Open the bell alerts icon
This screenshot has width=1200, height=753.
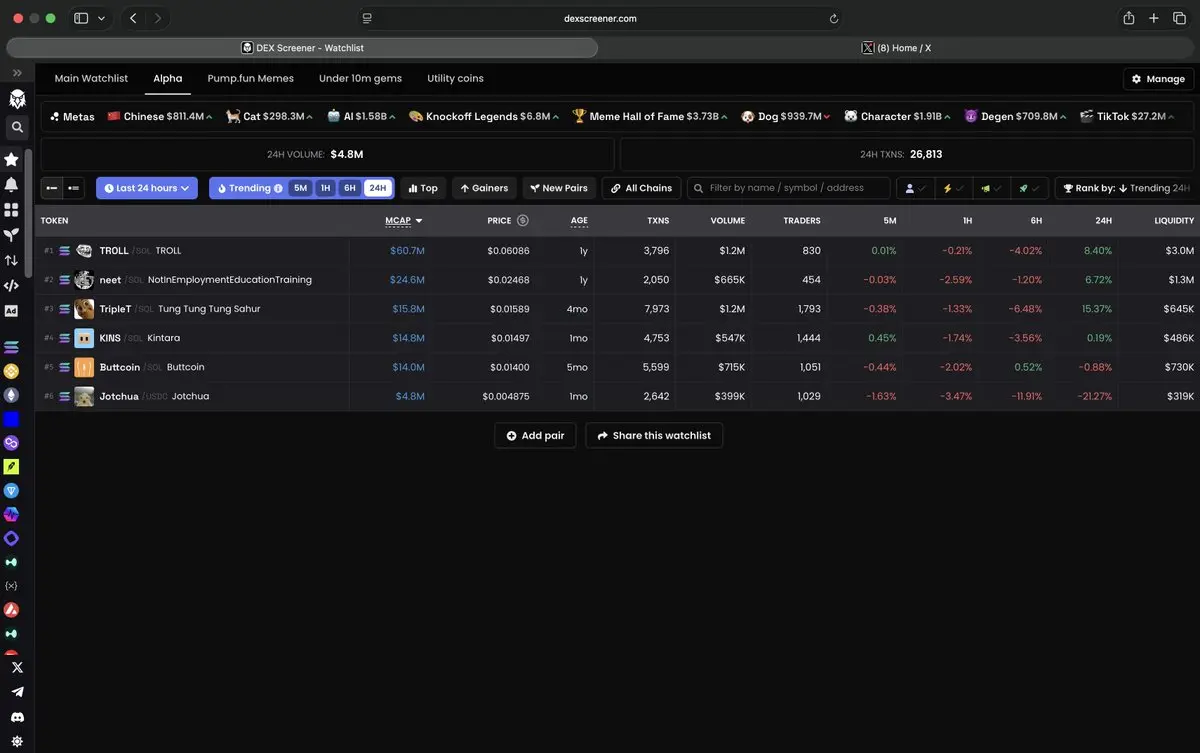tap(12, 184)
